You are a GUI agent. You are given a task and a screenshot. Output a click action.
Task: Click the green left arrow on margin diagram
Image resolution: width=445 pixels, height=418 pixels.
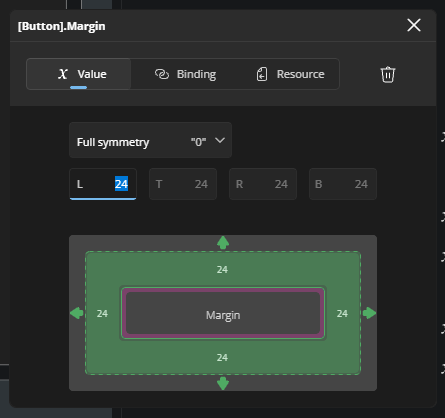pos(77,313)
